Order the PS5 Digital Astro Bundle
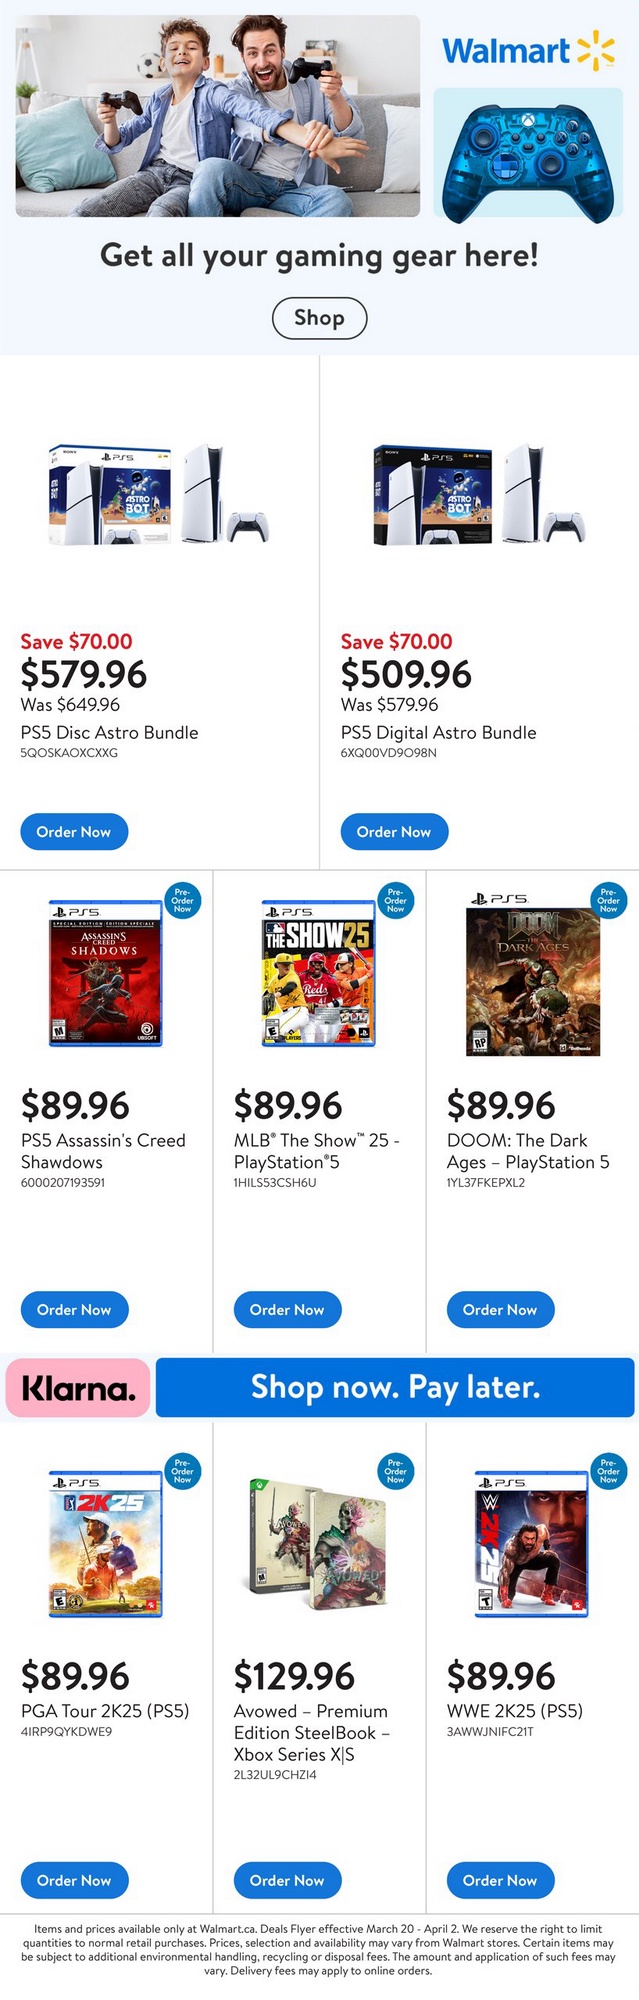This screenshot has height=2000, width=639. (x=394, y=831)
